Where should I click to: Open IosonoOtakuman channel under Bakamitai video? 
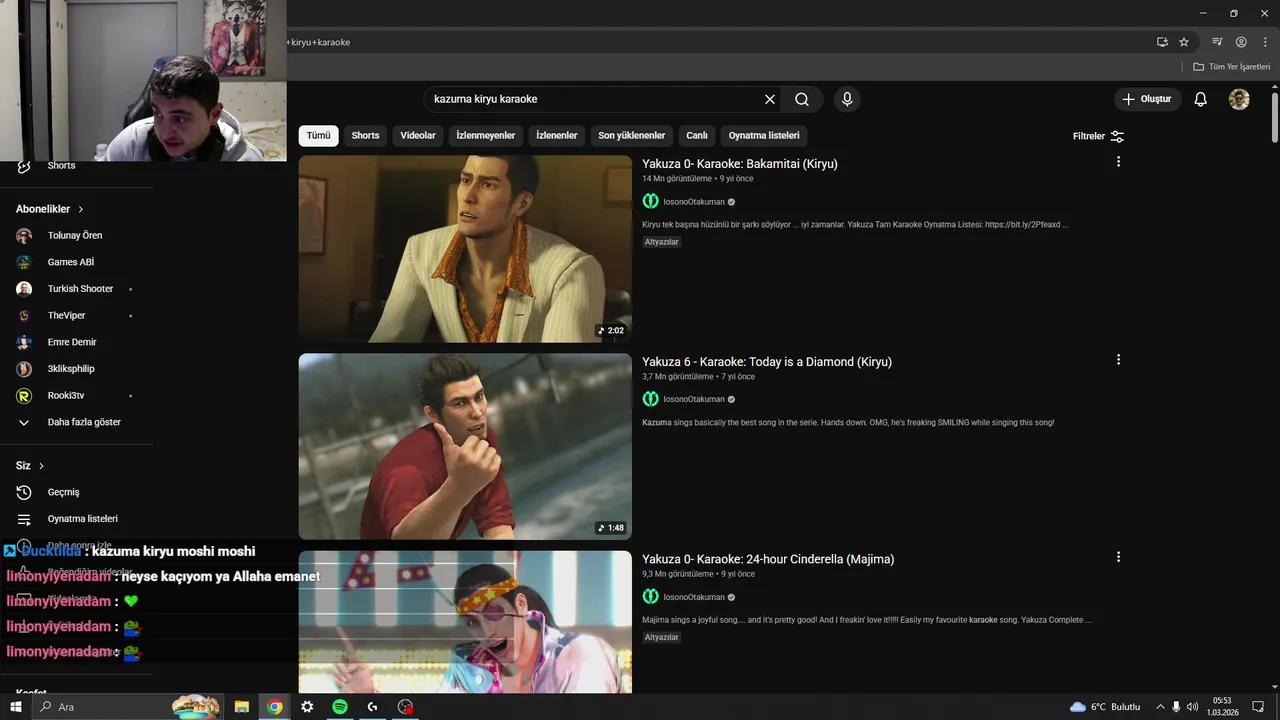click(694, 202)
